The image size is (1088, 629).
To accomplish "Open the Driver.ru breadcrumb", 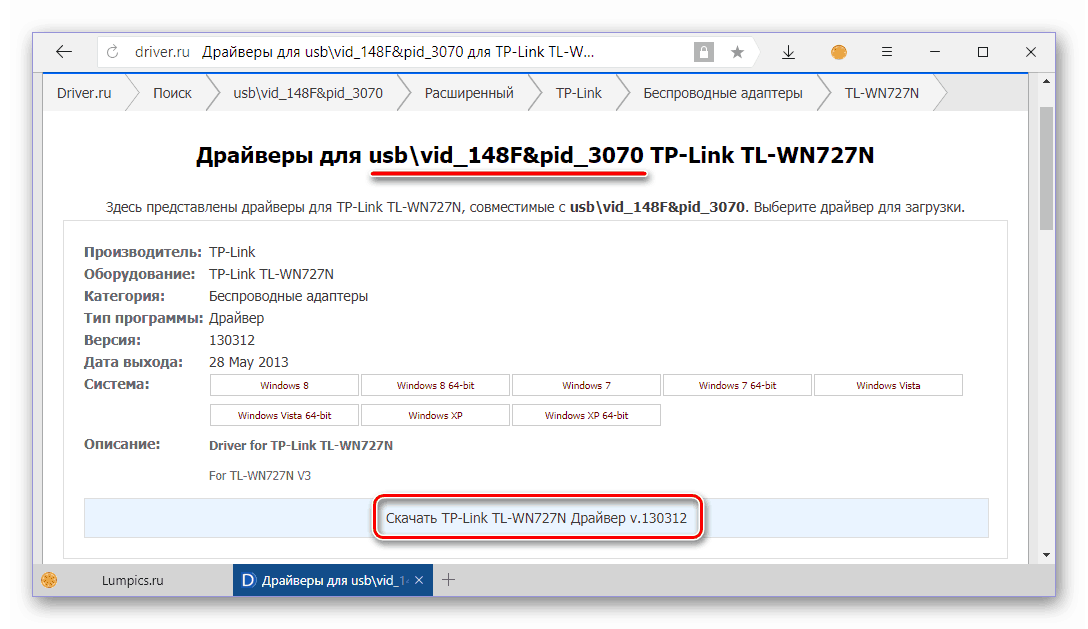I will tap(84, 93).
